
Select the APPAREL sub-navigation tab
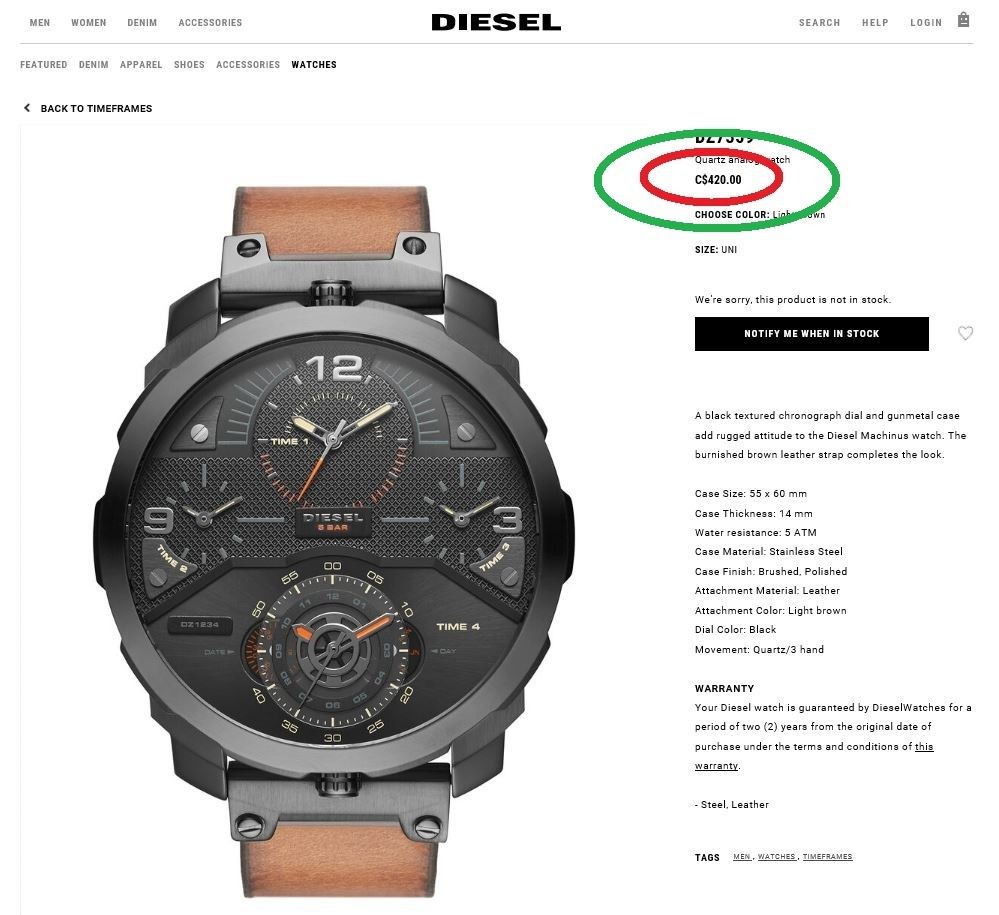coord(141,64)
